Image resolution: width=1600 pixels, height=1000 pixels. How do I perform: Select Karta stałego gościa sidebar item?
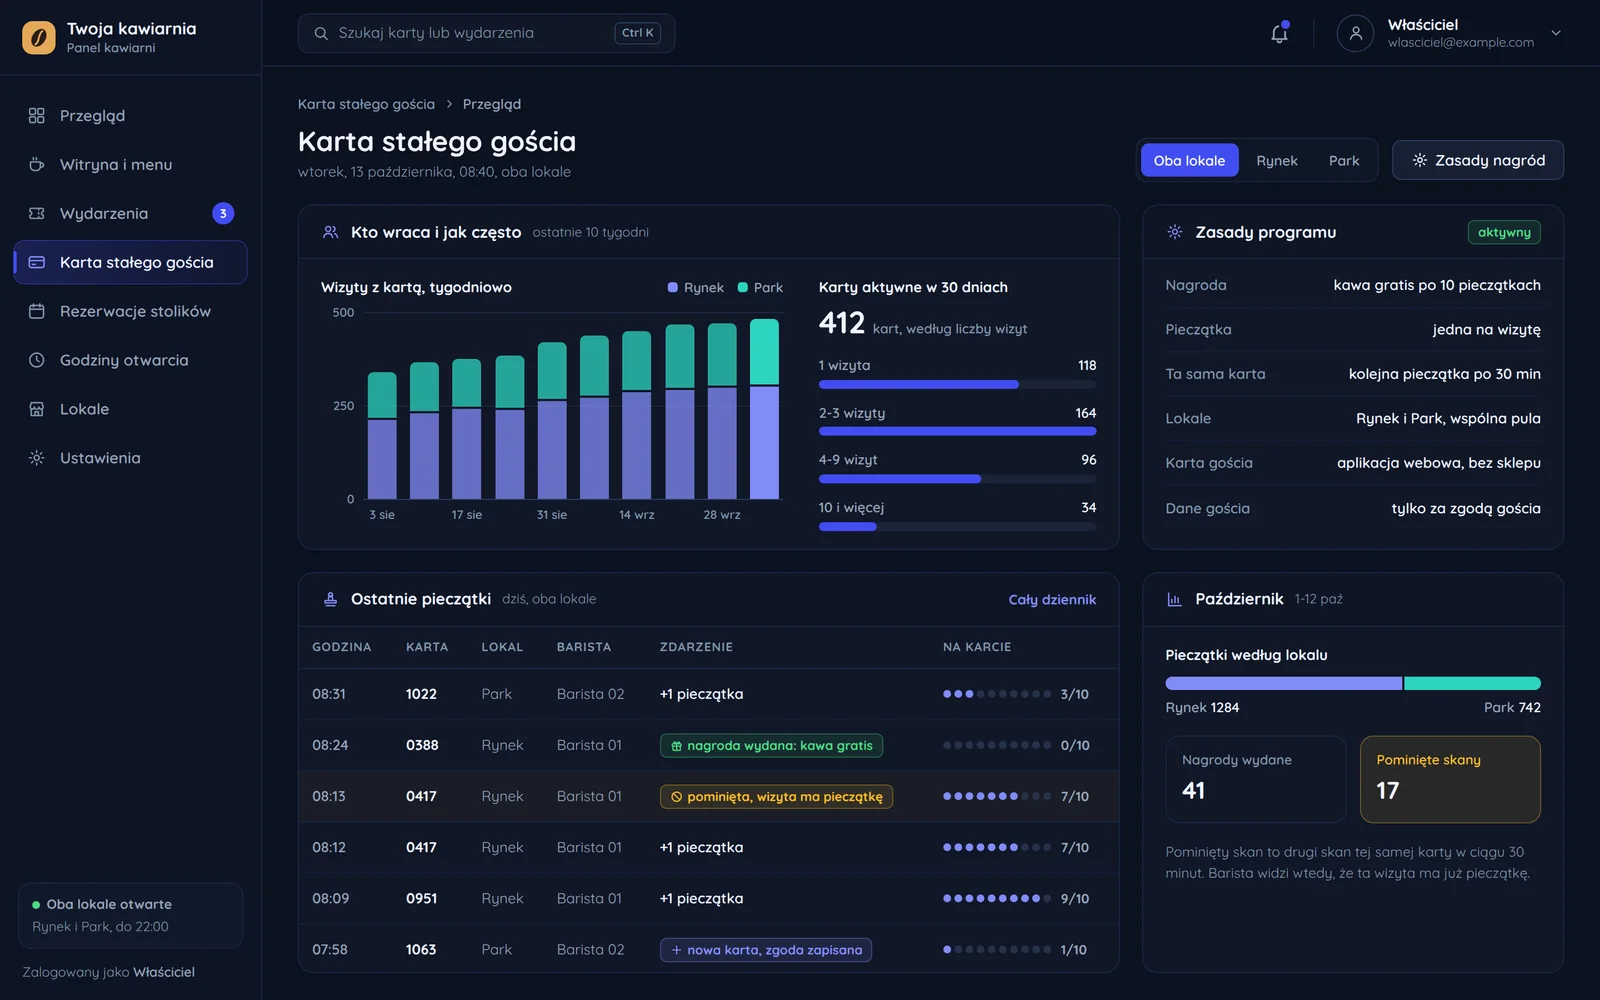tap(130, 263)
